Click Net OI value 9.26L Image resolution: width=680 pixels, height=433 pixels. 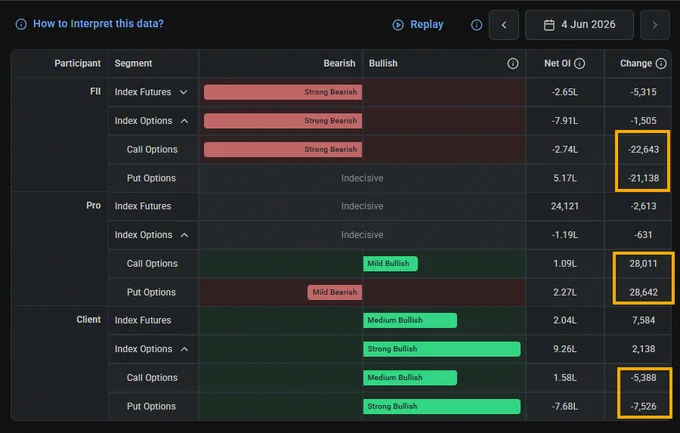click(565, 349)
